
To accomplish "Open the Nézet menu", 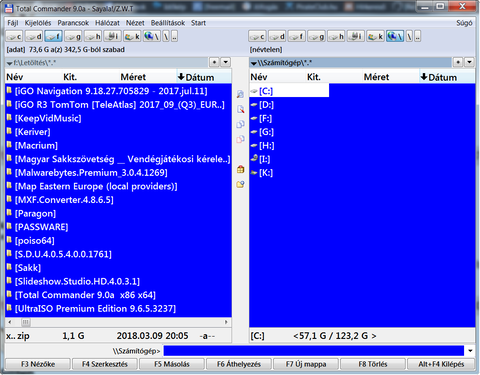I will [135, 23].
